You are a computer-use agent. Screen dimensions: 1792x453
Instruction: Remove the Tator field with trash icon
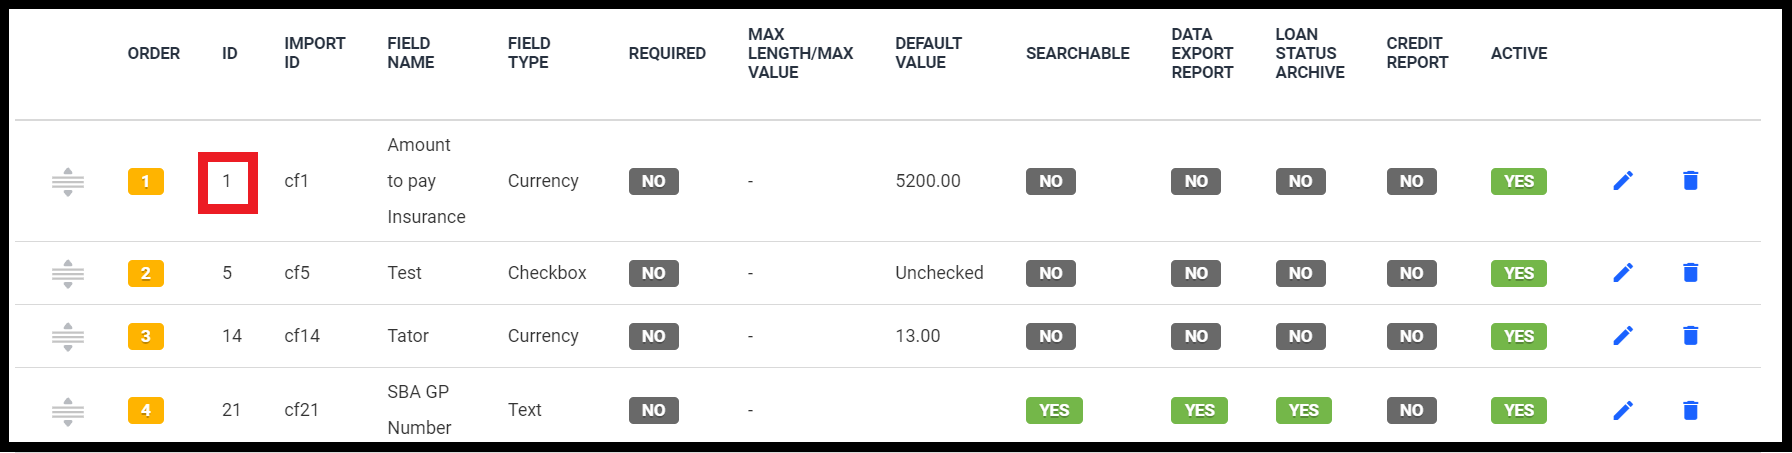point(1690,336)
